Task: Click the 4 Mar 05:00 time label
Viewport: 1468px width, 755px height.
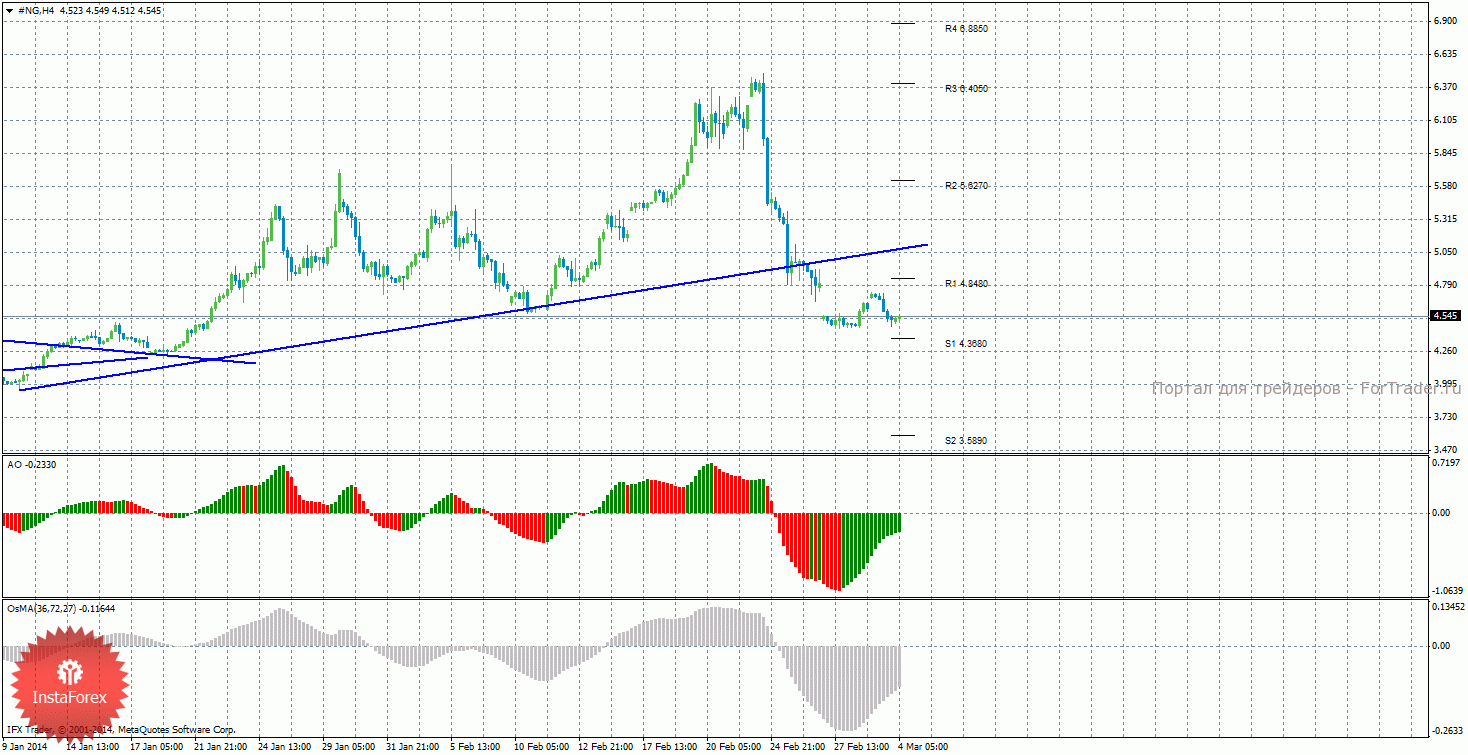Action: point(921,746)
